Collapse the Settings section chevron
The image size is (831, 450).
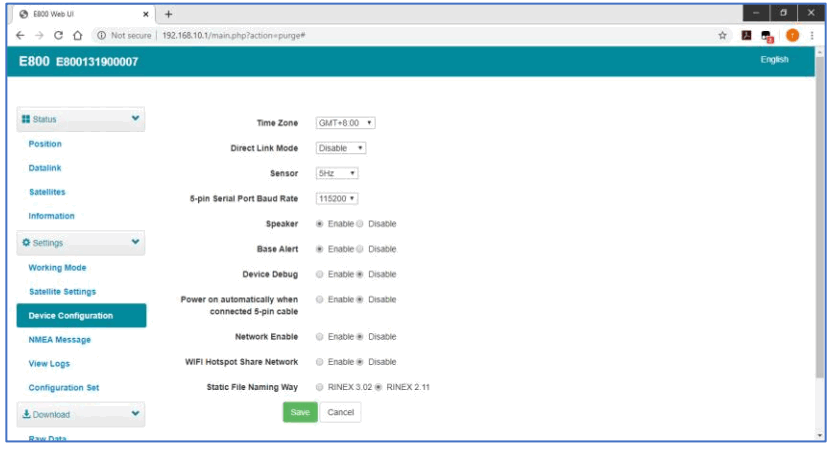[135, 242]
